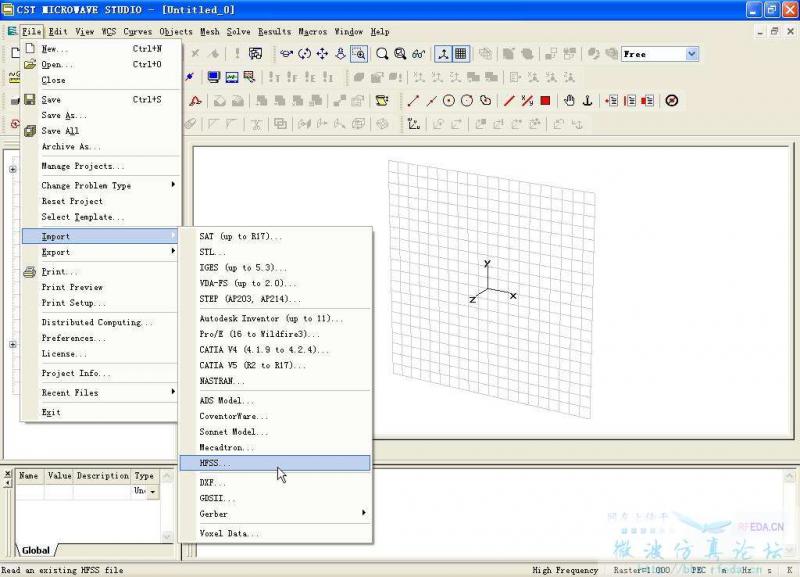Click the Exit entry in File menu

pyautogui.click(x=101, y=412)
